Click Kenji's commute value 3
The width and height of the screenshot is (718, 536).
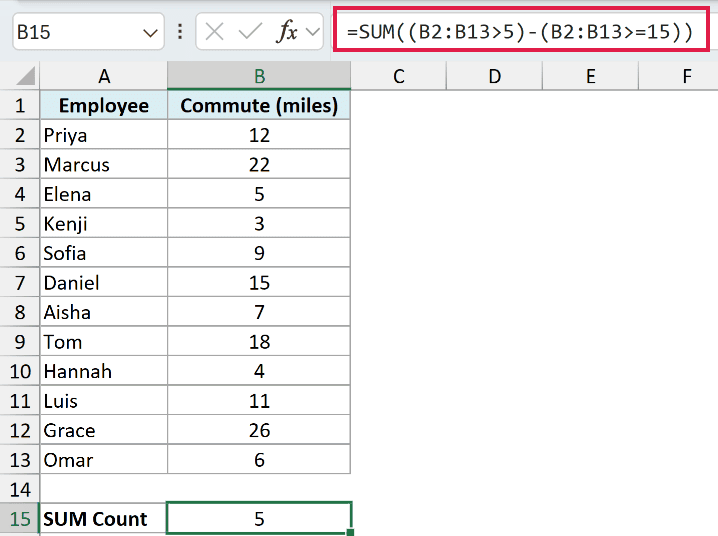tap(259, 223)
